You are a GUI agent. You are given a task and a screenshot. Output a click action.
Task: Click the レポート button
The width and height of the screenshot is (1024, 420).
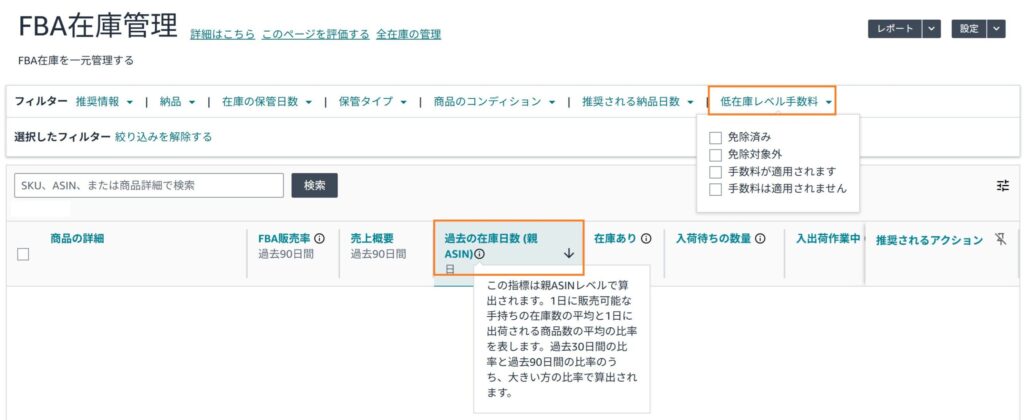895,29
